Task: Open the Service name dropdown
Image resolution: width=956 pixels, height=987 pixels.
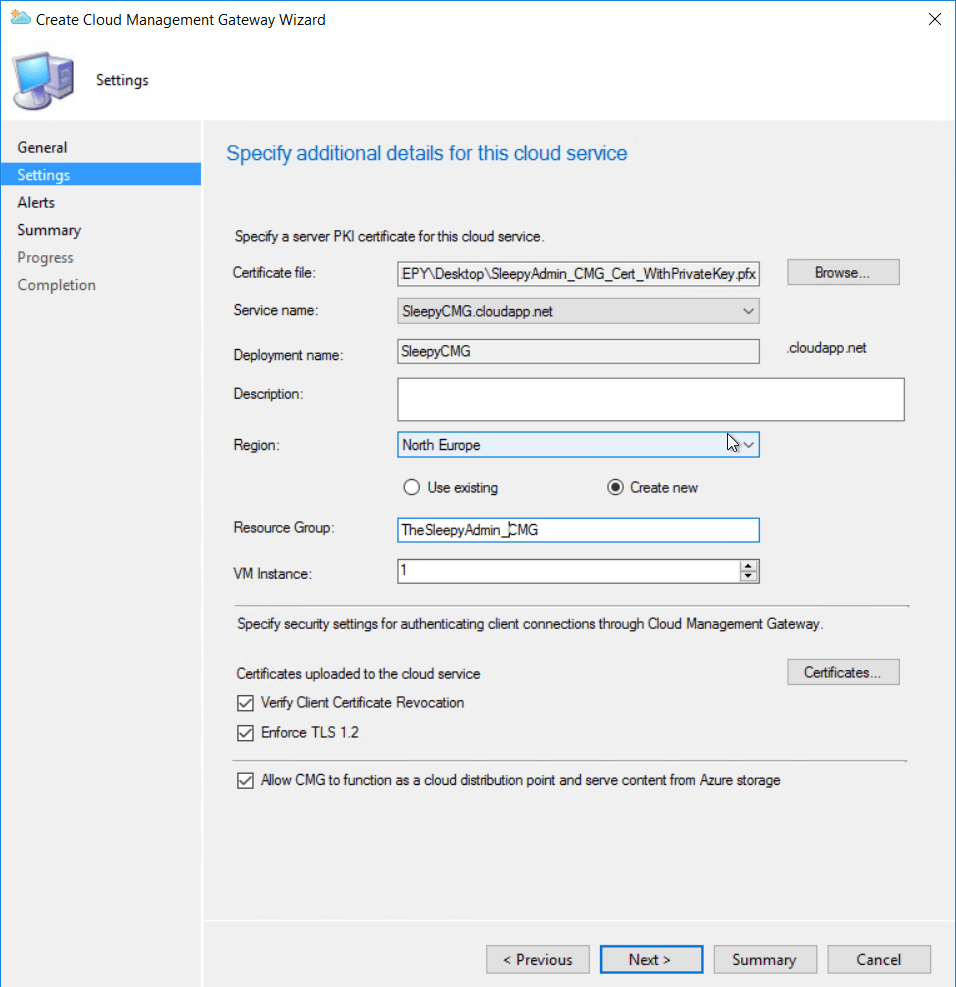Action: point(748,311)
